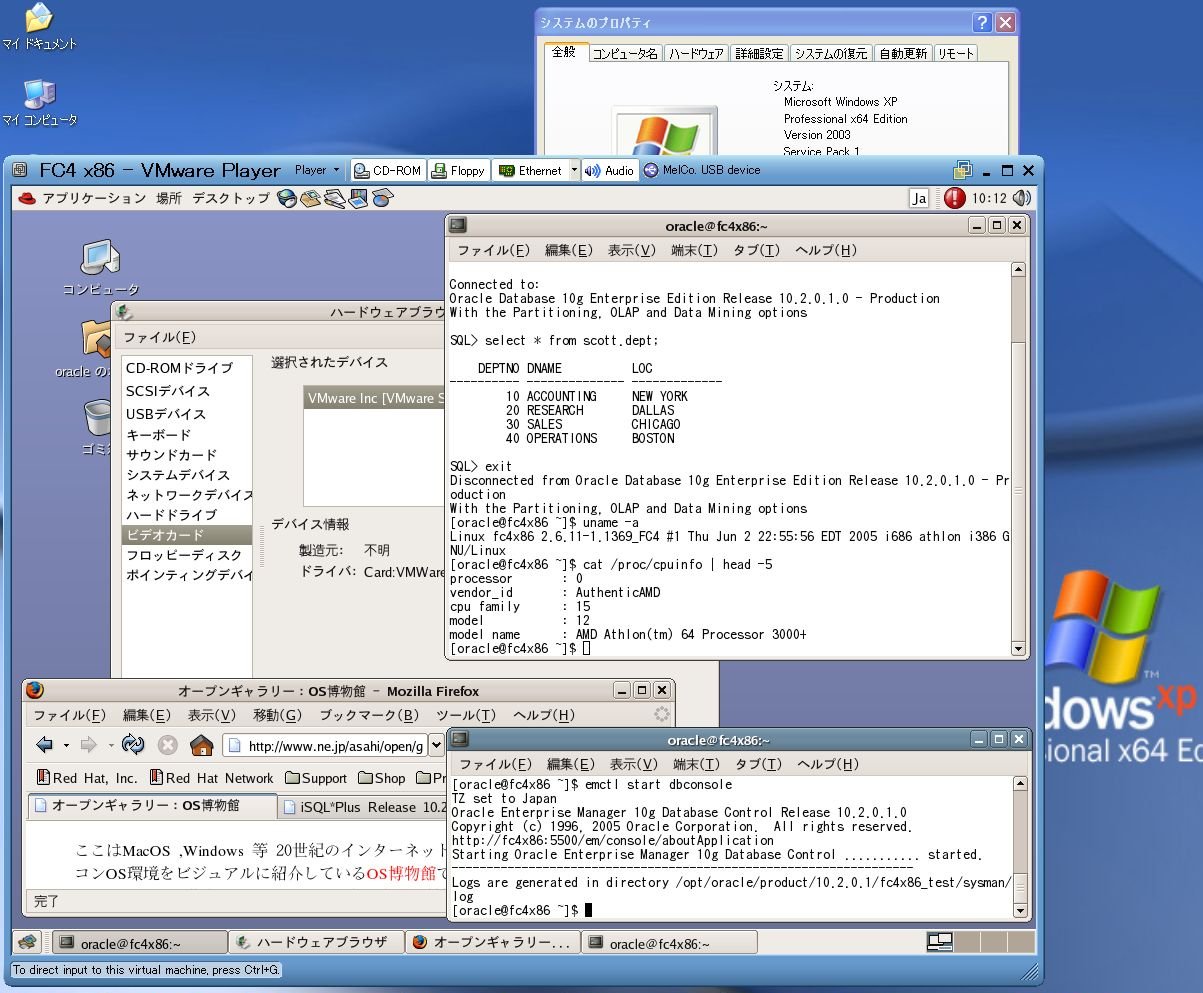
Task: Switch to ハードウェアブラウザ from the bottom taskbar
Action: pyautogui.click(x=316, y=943)
